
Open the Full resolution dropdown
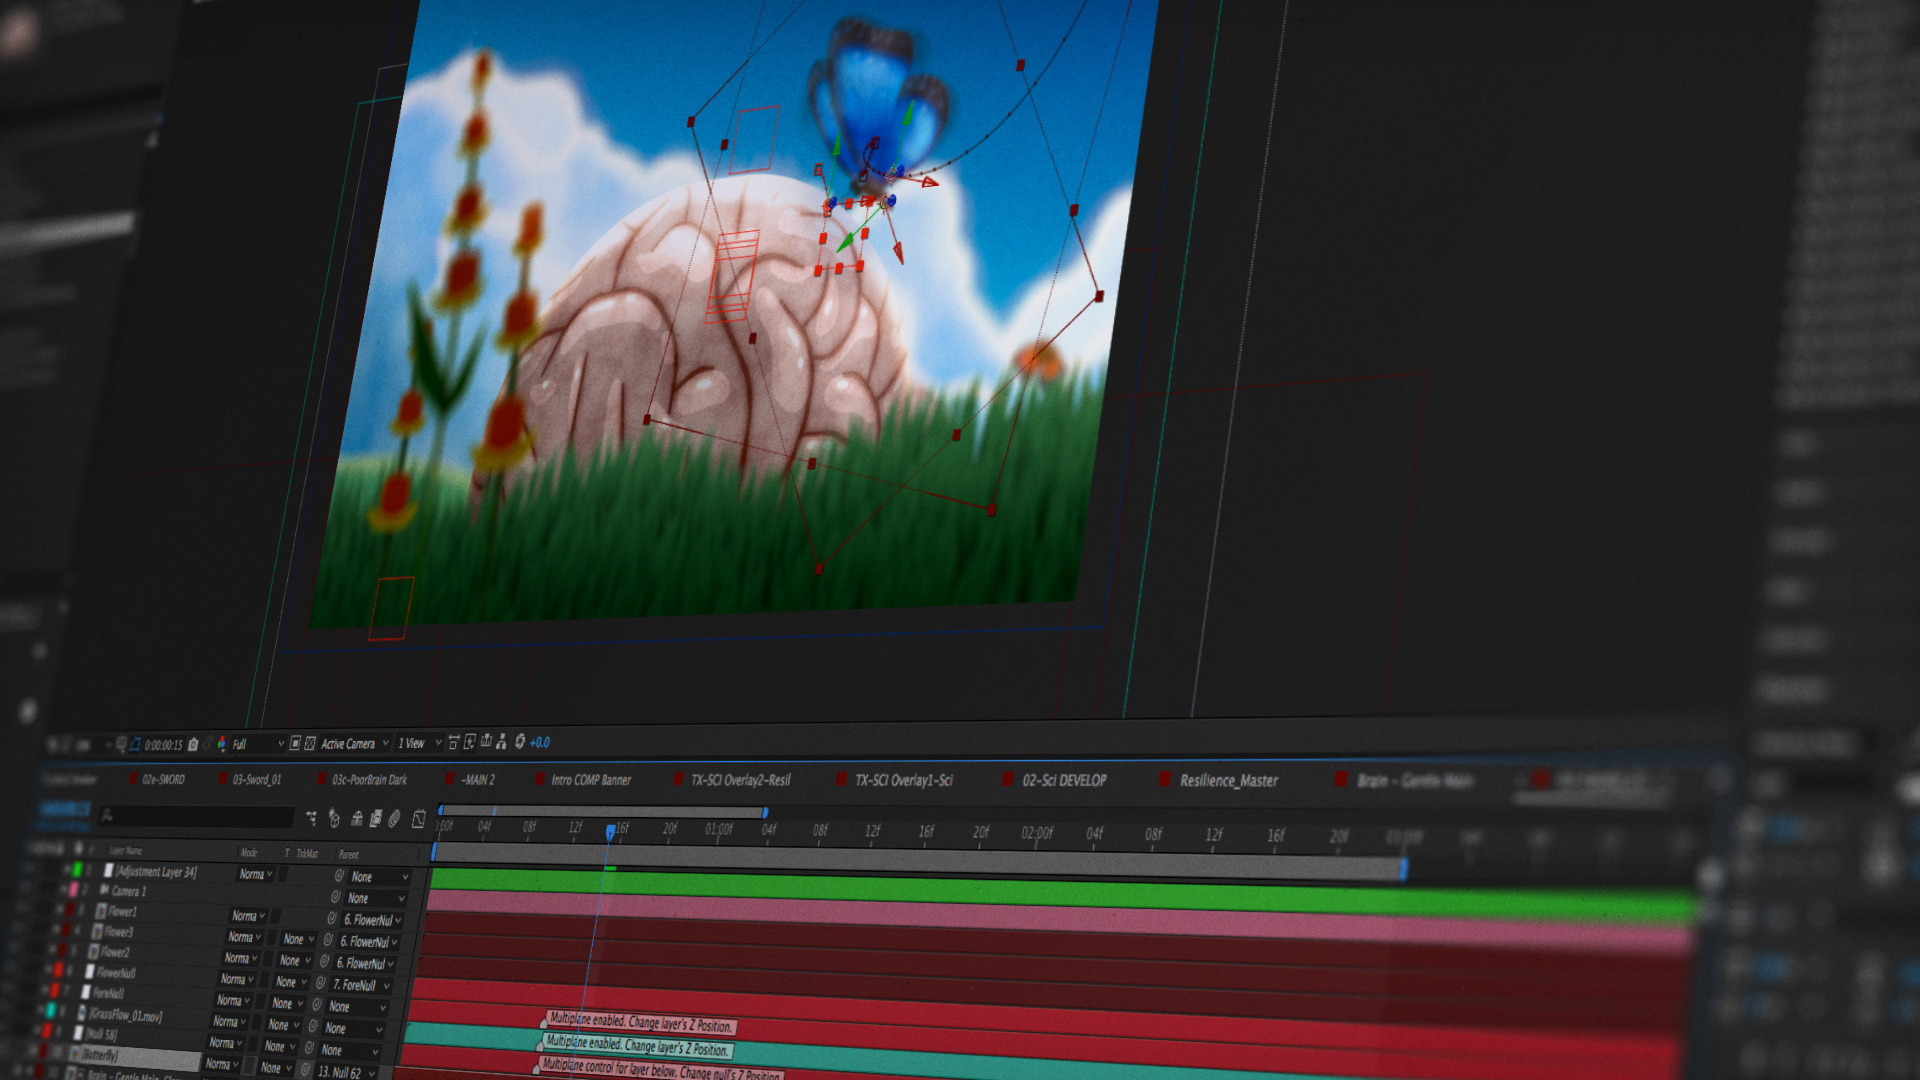pyautogui.click(x=257, y=744)
